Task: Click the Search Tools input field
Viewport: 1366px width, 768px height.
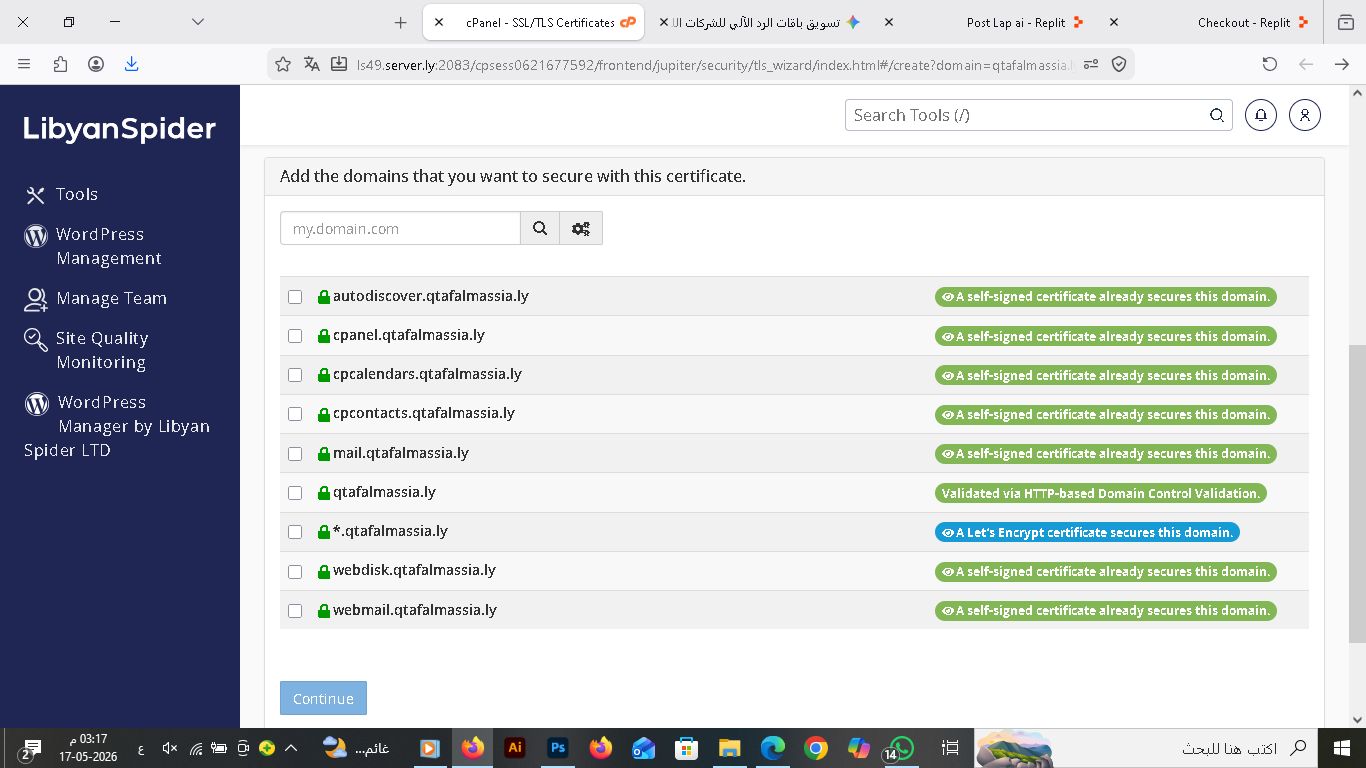Action: point(1038,115)
